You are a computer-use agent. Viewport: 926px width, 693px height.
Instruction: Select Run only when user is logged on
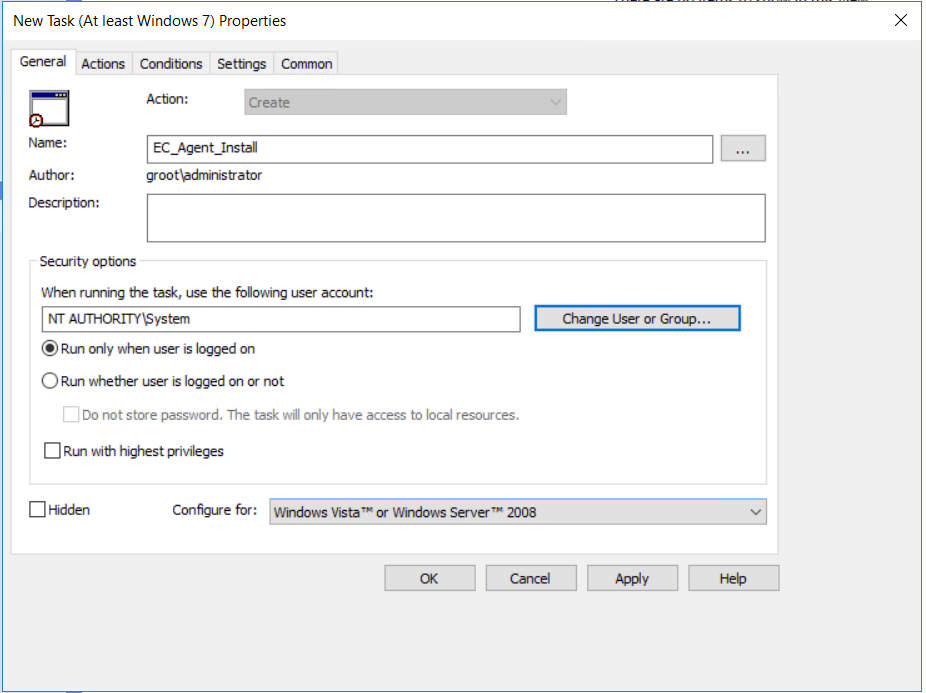[x=49, y=349]
